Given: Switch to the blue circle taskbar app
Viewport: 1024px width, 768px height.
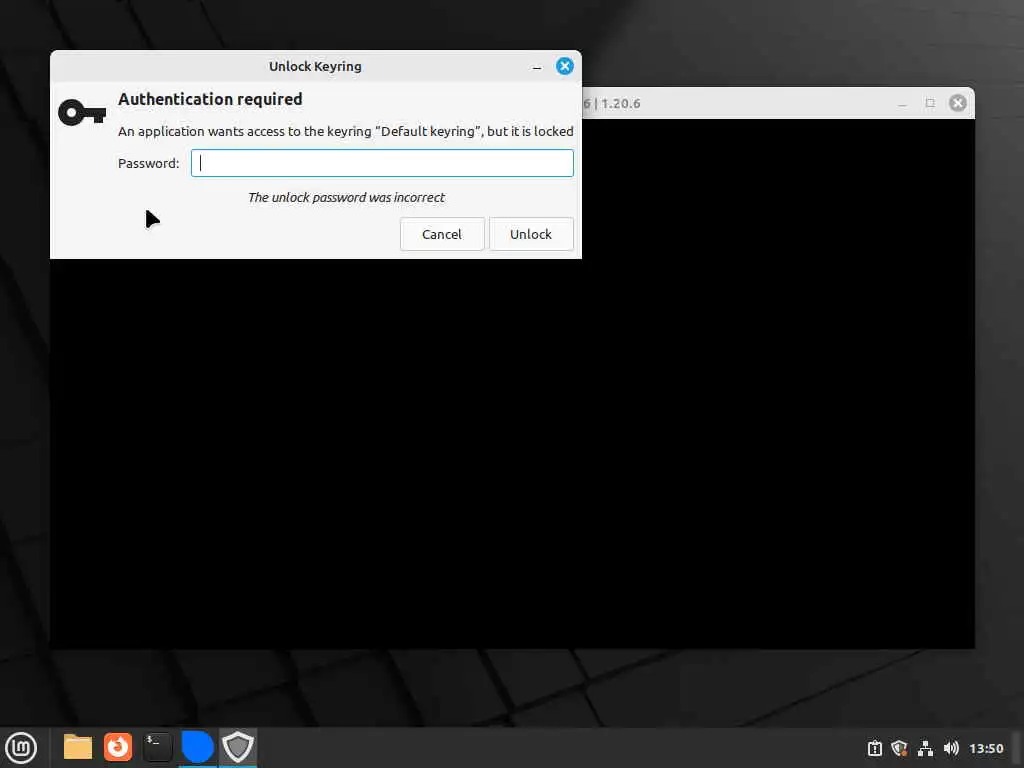Looking at the screenshot, I should [x=197, y=747].
